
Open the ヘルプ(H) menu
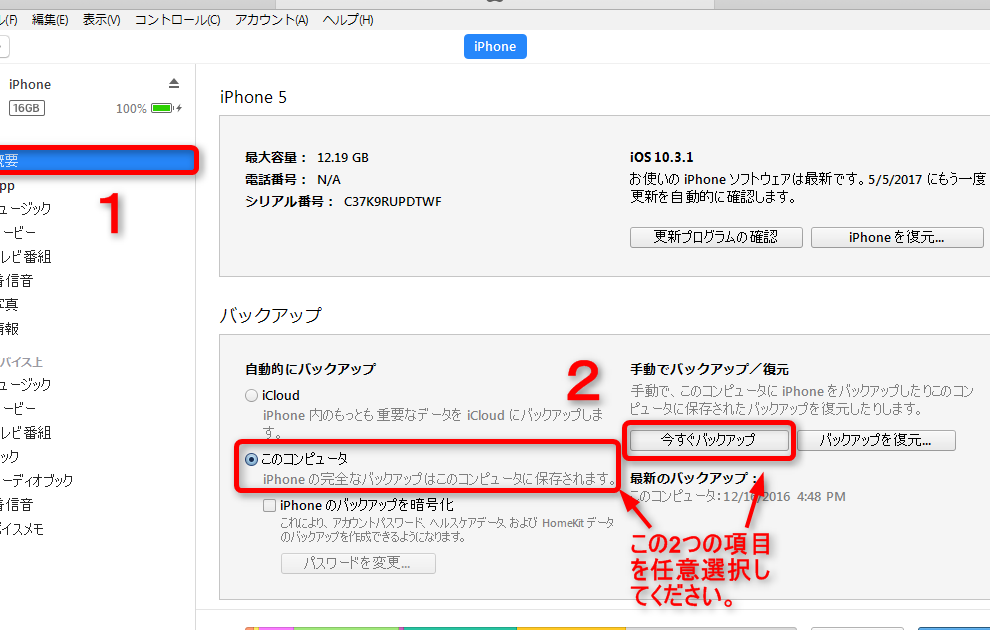[x=347, y=20]
